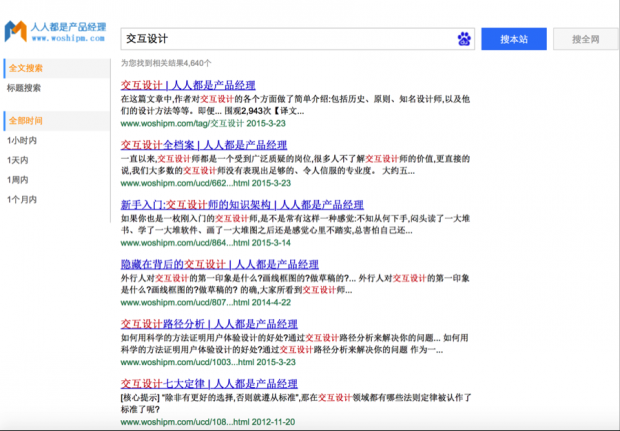
Task: Filter results to 1小时内
Action: [x=22, y=140]
